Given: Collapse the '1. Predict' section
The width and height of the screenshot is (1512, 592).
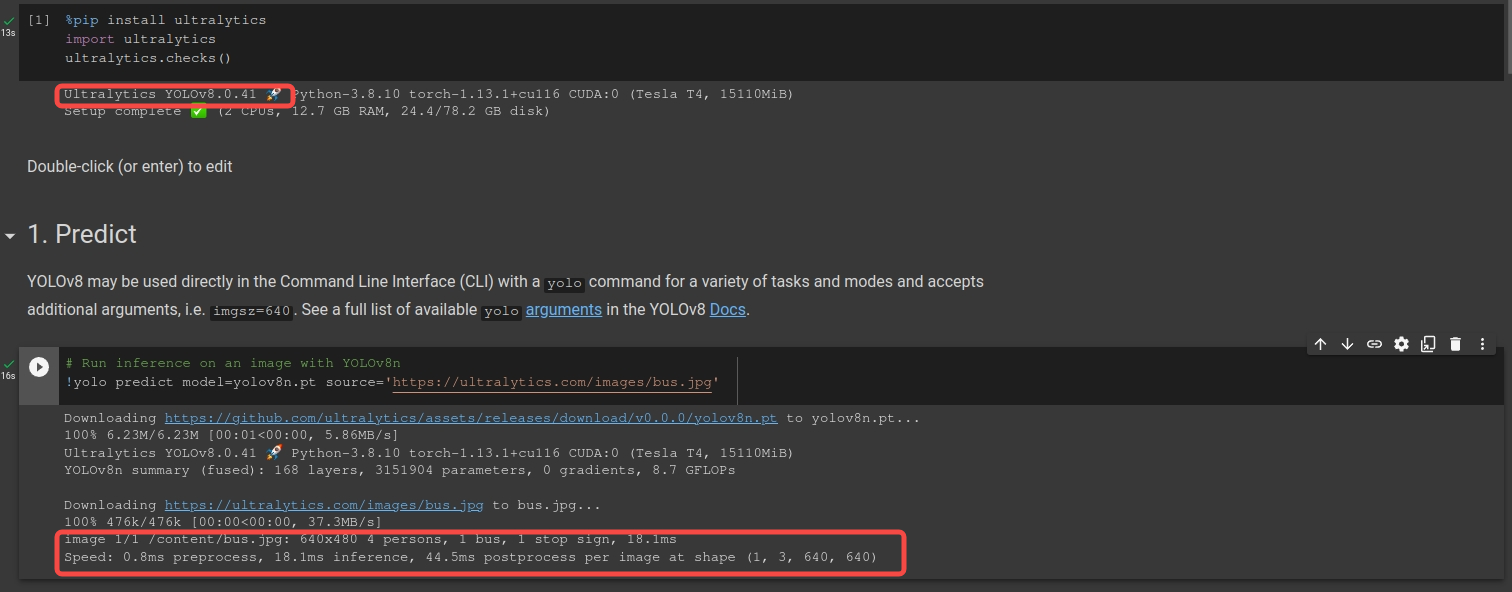Looking at the screenshot, I should 11,235.
